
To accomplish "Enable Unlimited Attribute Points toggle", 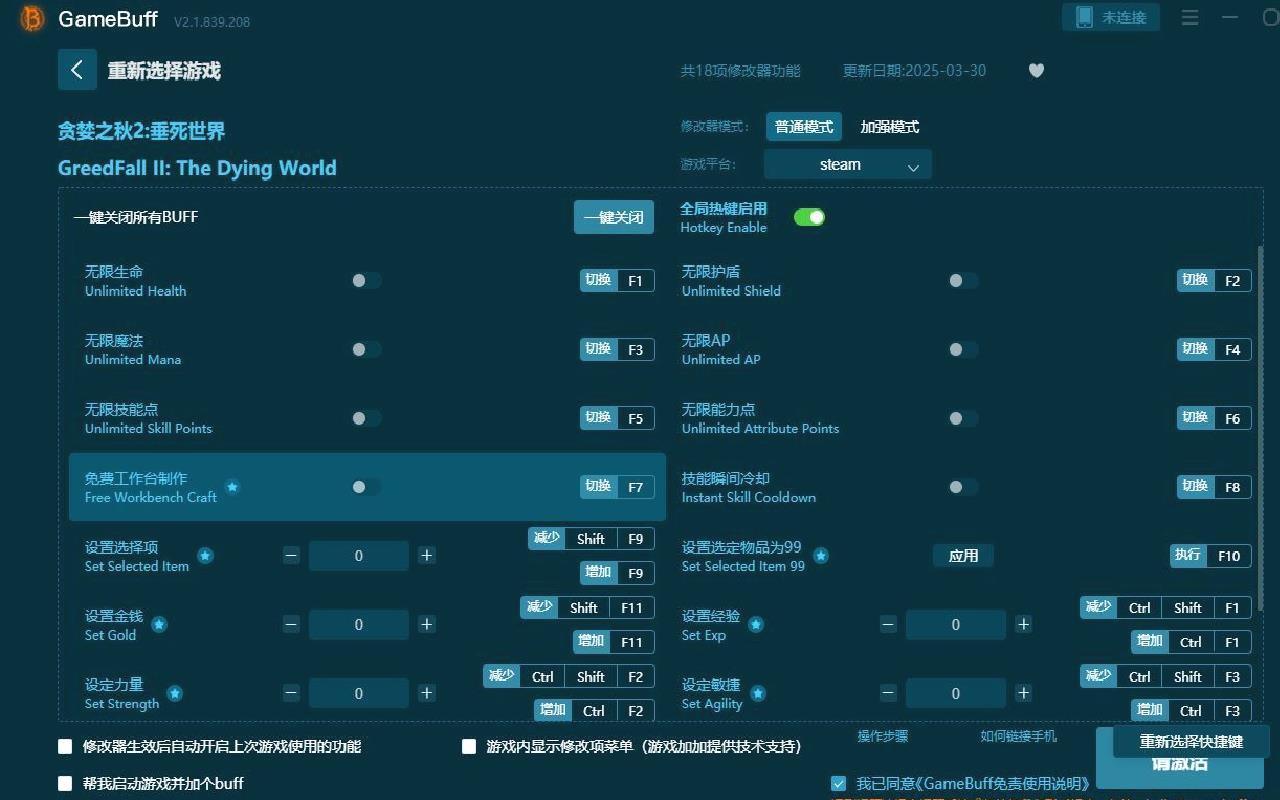I will [963, 418].
